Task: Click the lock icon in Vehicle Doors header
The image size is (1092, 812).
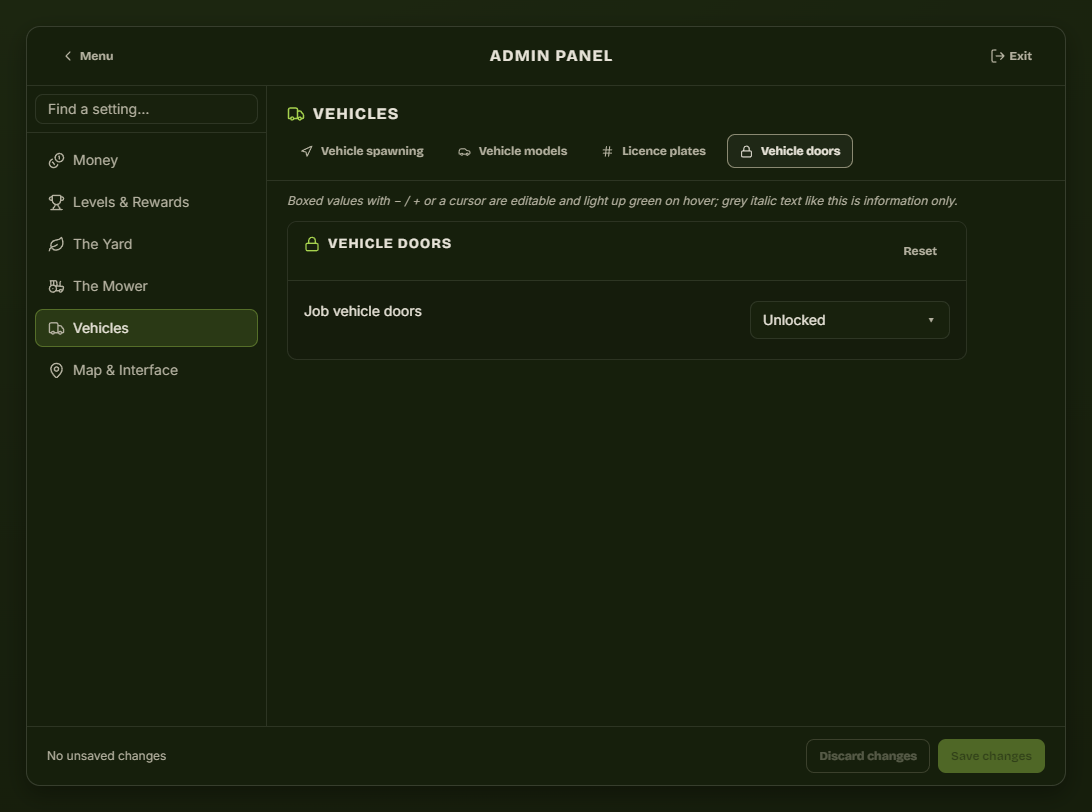Action: (312, 244)
